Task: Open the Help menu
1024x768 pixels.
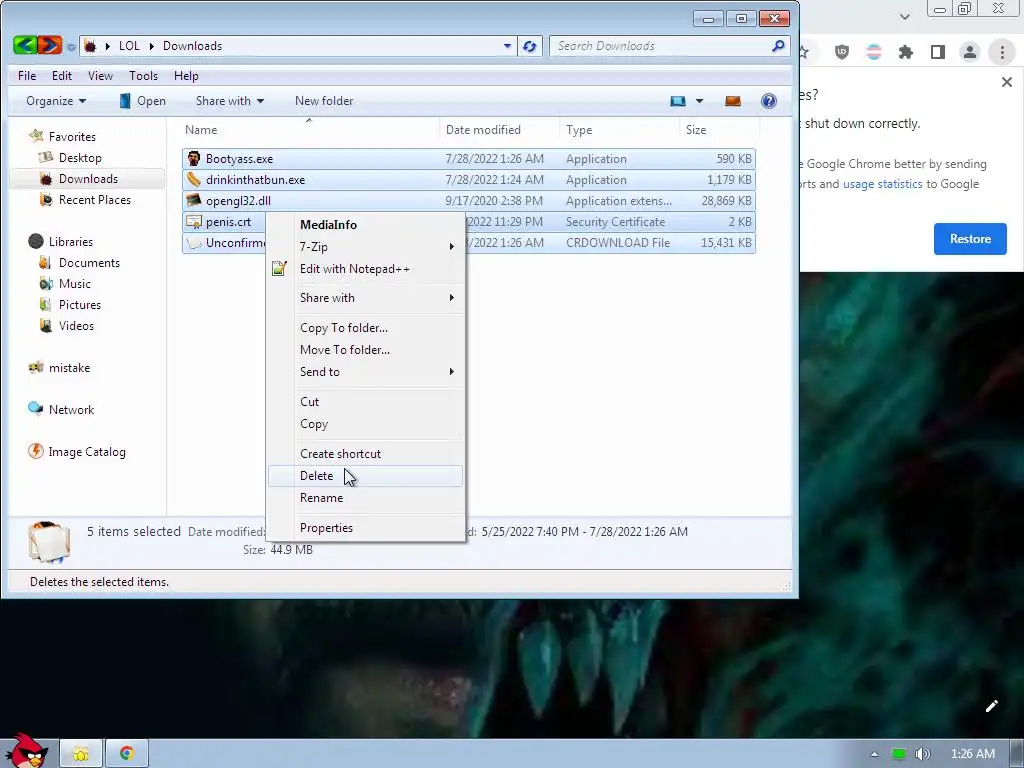Action: [186, 76]
